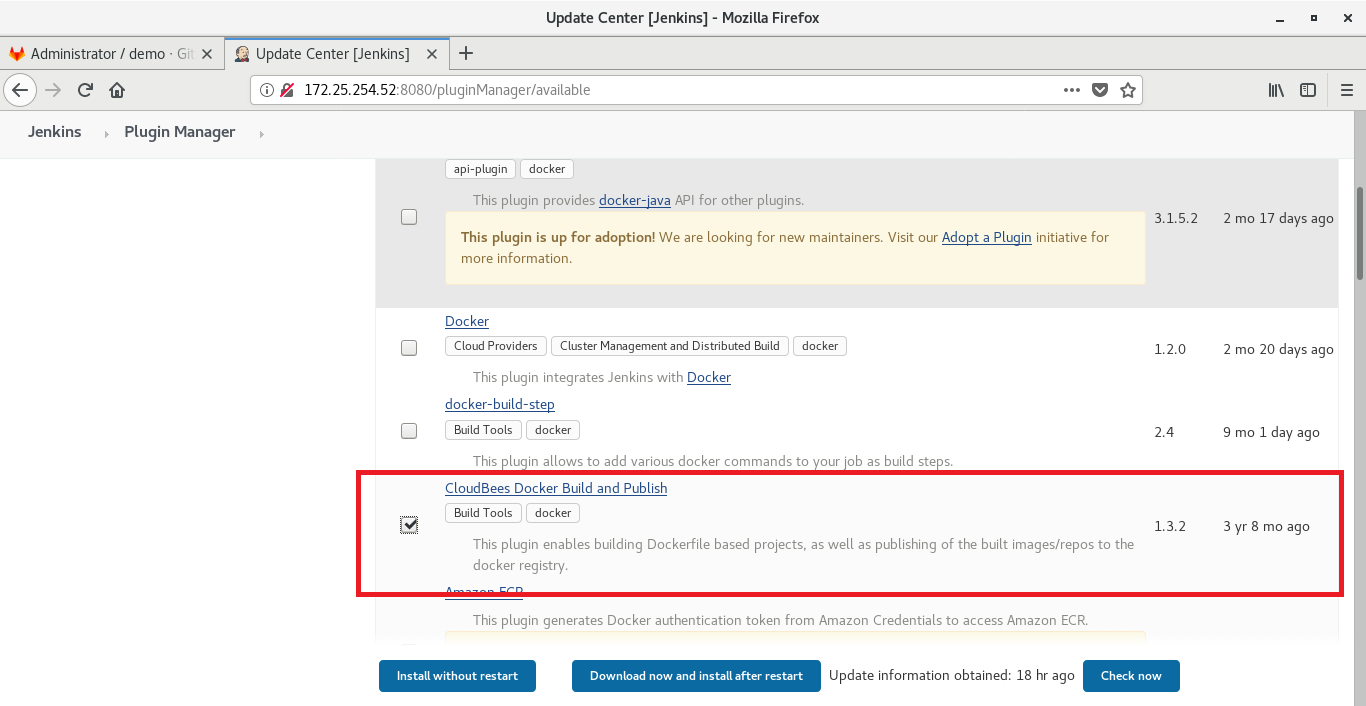Viewport: 1366px width, 706px height.
Task: Click Build Tools tag under docker-build-step
Action: [483, 430]
